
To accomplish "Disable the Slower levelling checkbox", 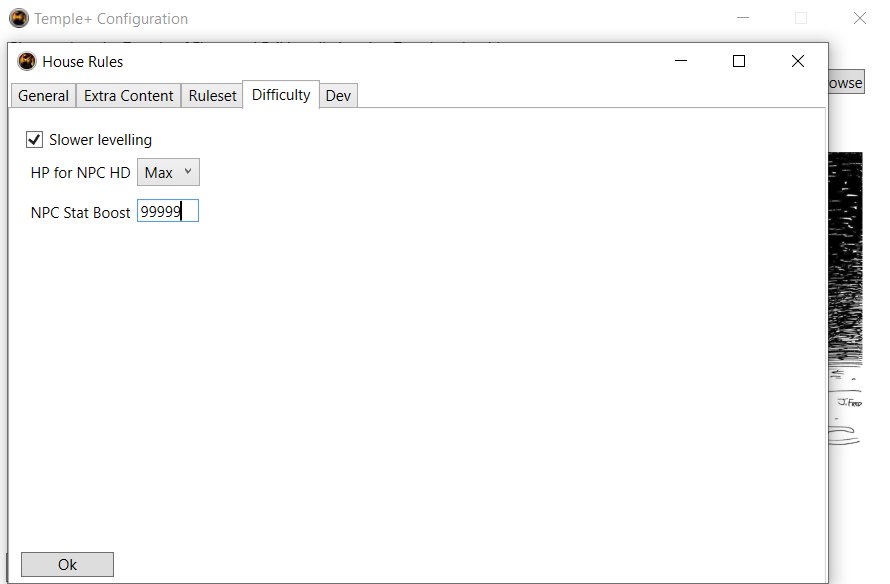I will click(x=35, y=140).
